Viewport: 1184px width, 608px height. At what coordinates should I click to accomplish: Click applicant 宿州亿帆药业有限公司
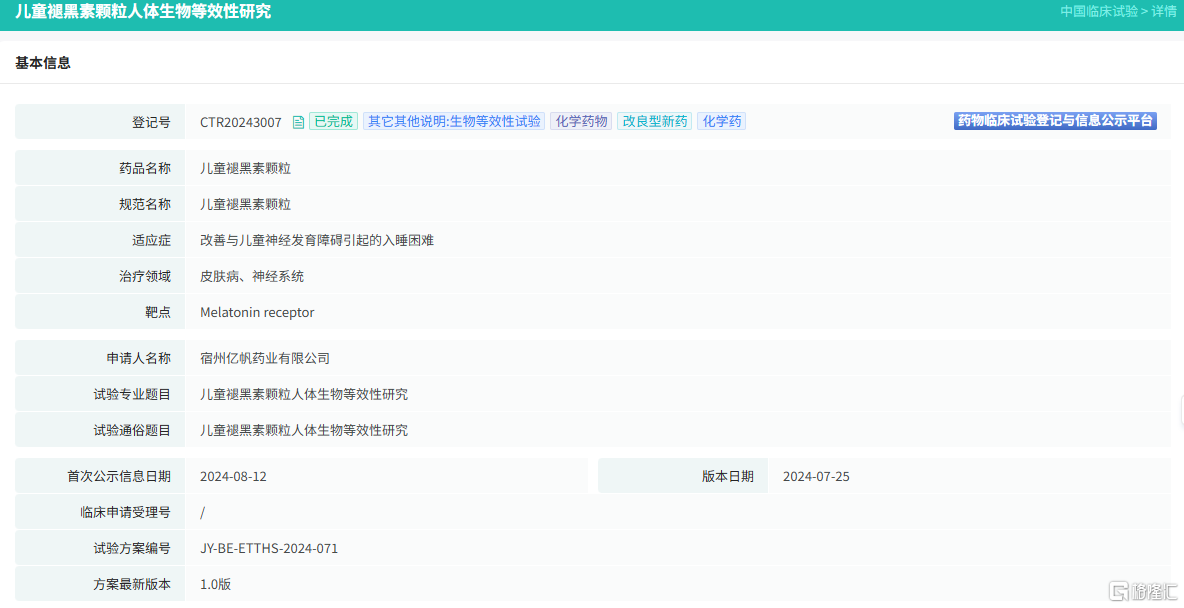click(x=265, y=359)
